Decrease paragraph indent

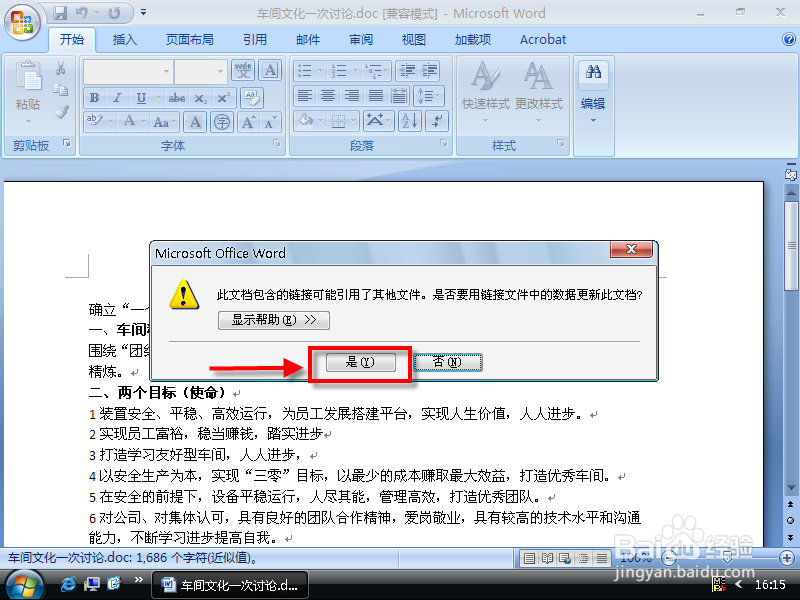click(408, 70)
